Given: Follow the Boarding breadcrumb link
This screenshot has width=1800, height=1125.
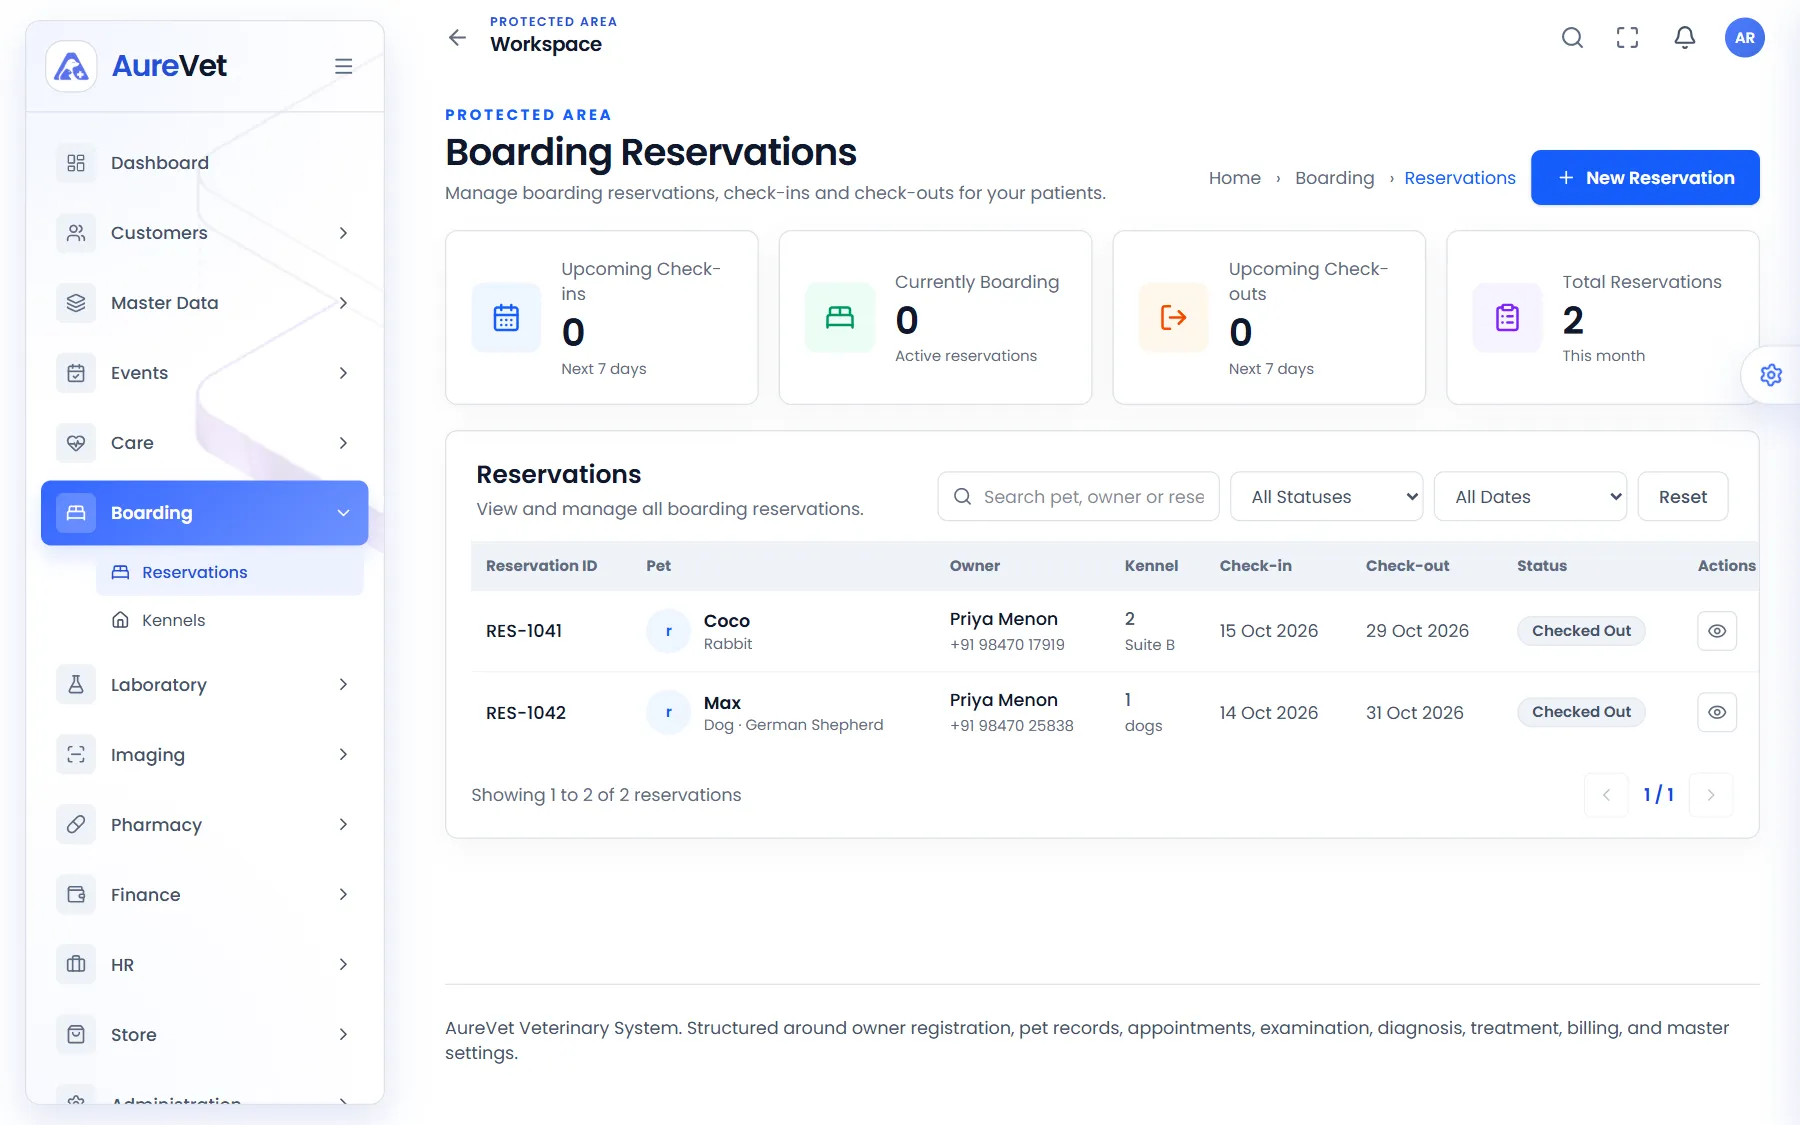Looking at the screenshot, I should click(x=1335, y=178).
